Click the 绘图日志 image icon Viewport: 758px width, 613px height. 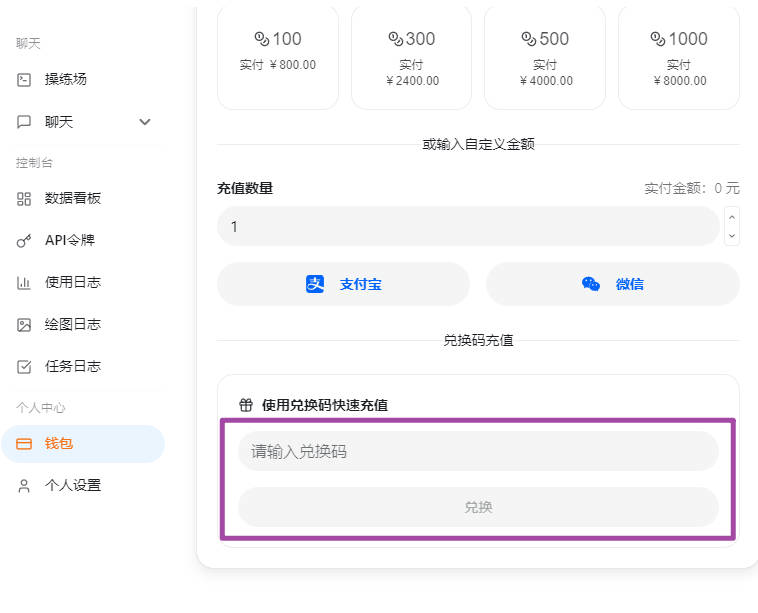24,325
